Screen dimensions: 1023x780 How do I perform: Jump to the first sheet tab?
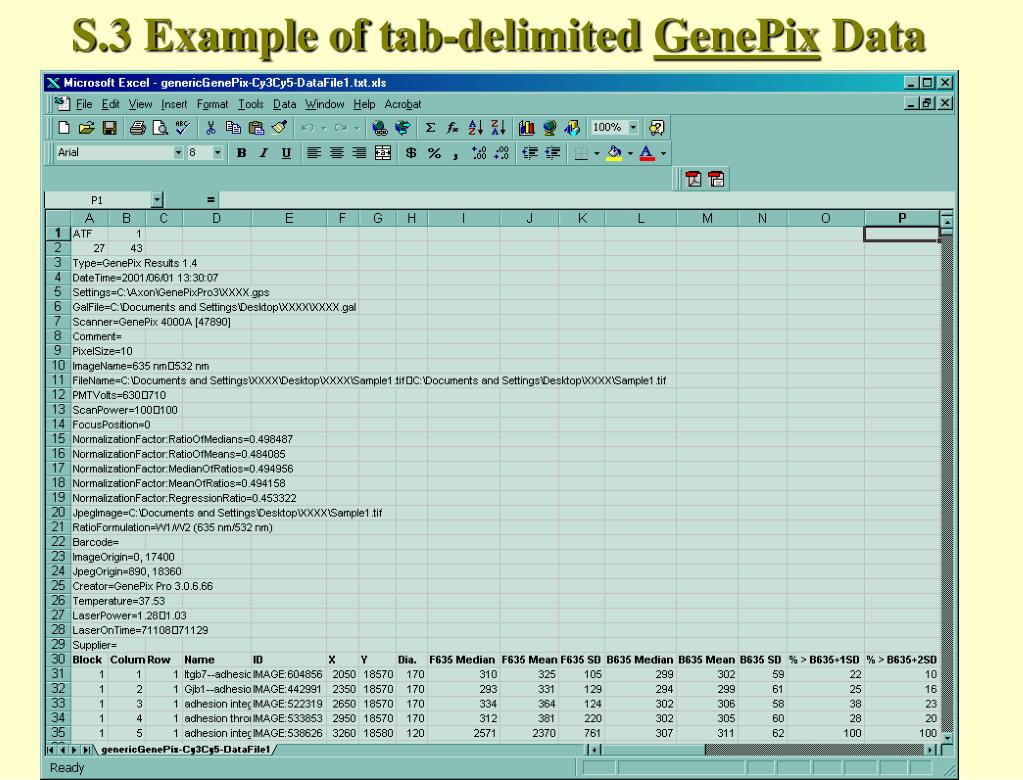pyautogui.click(x=50, y=750)
